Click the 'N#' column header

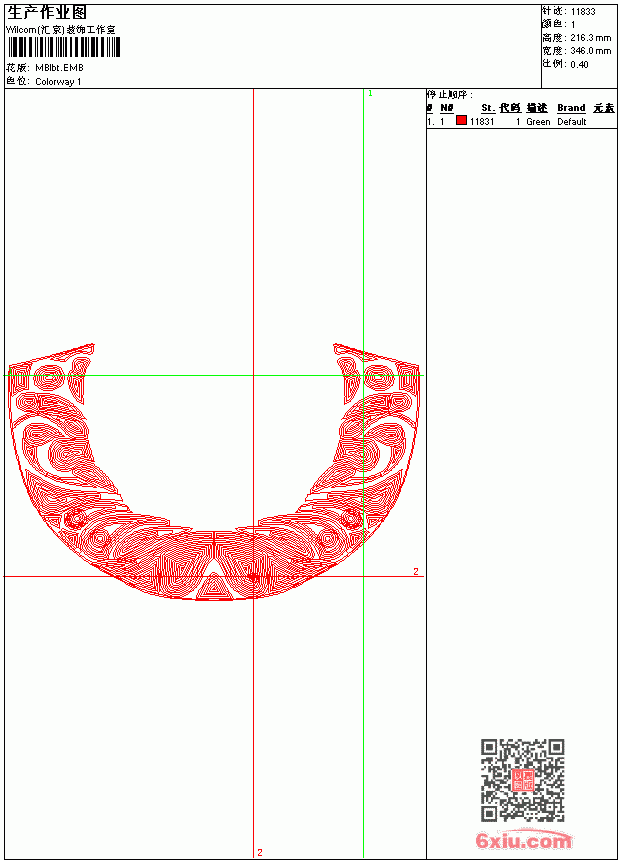(x=447, y=108)
